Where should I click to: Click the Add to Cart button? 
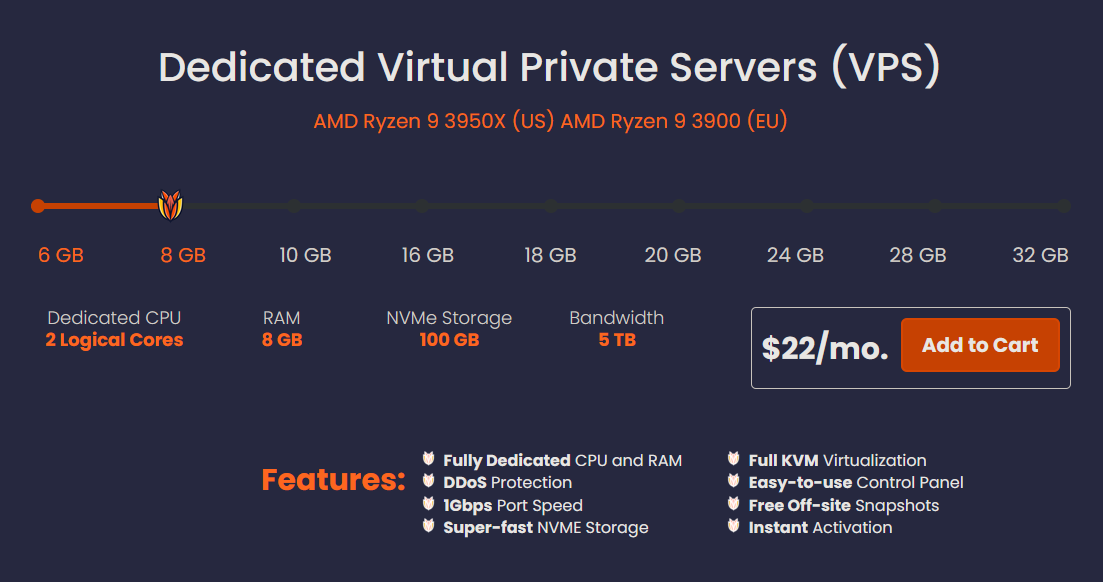[x=980, y=344]
